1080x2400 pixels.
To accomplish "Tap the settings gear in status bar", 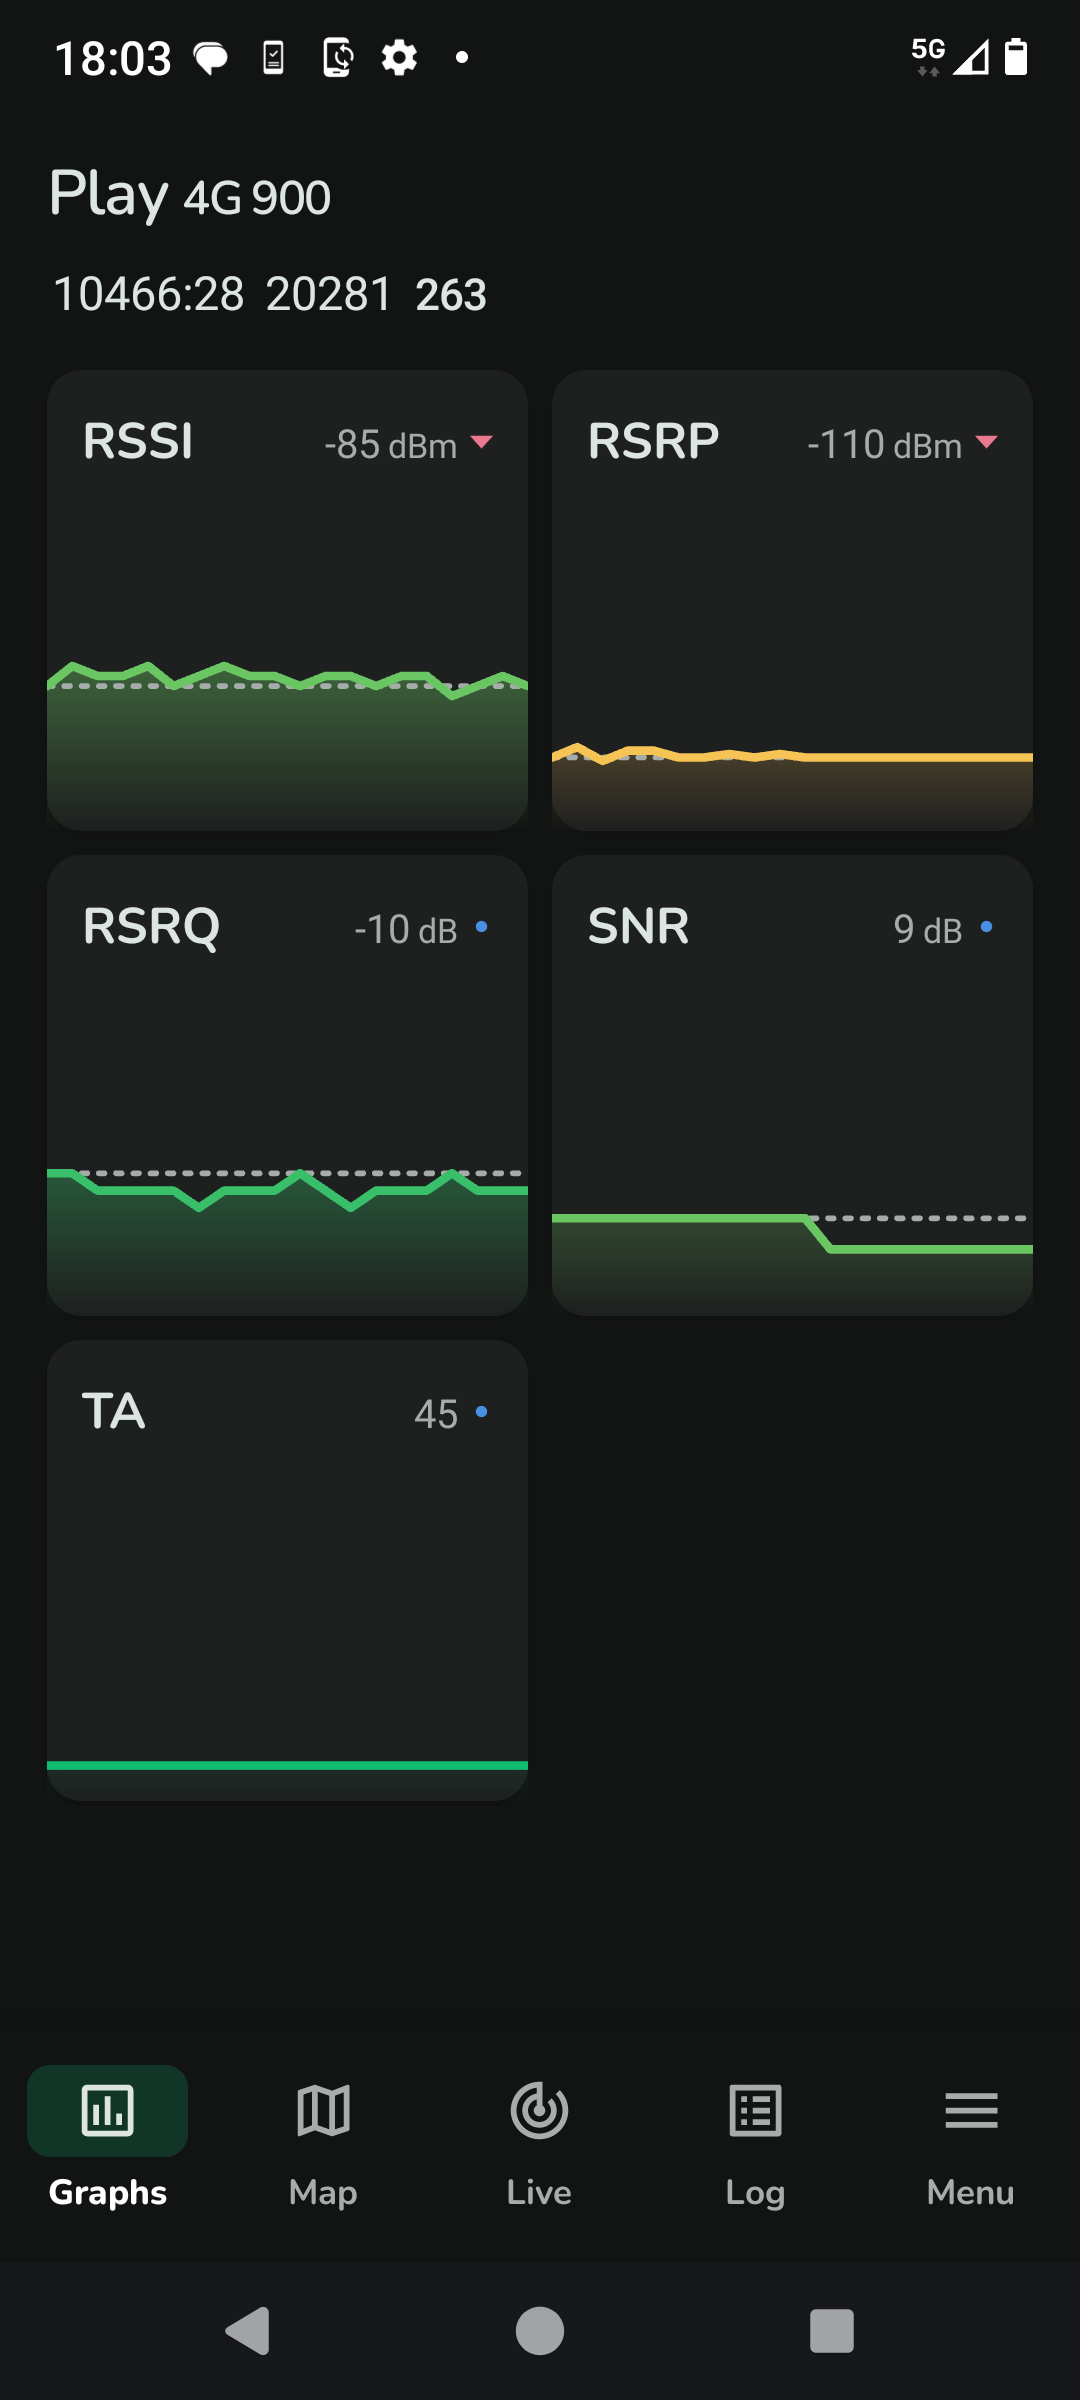I will (399, 58).
